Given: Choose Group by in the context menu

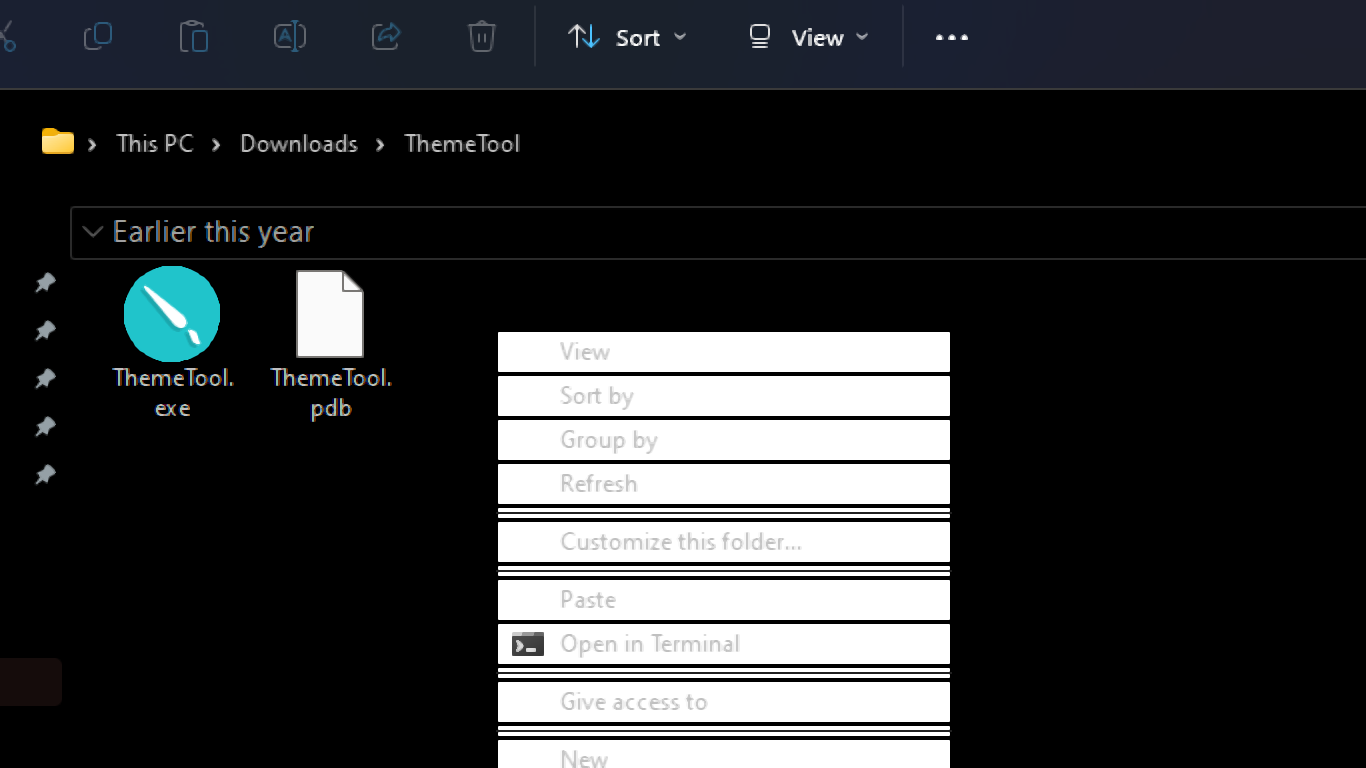Looking at the screenshot, I should pyautogui.click(x=609, y=439).
